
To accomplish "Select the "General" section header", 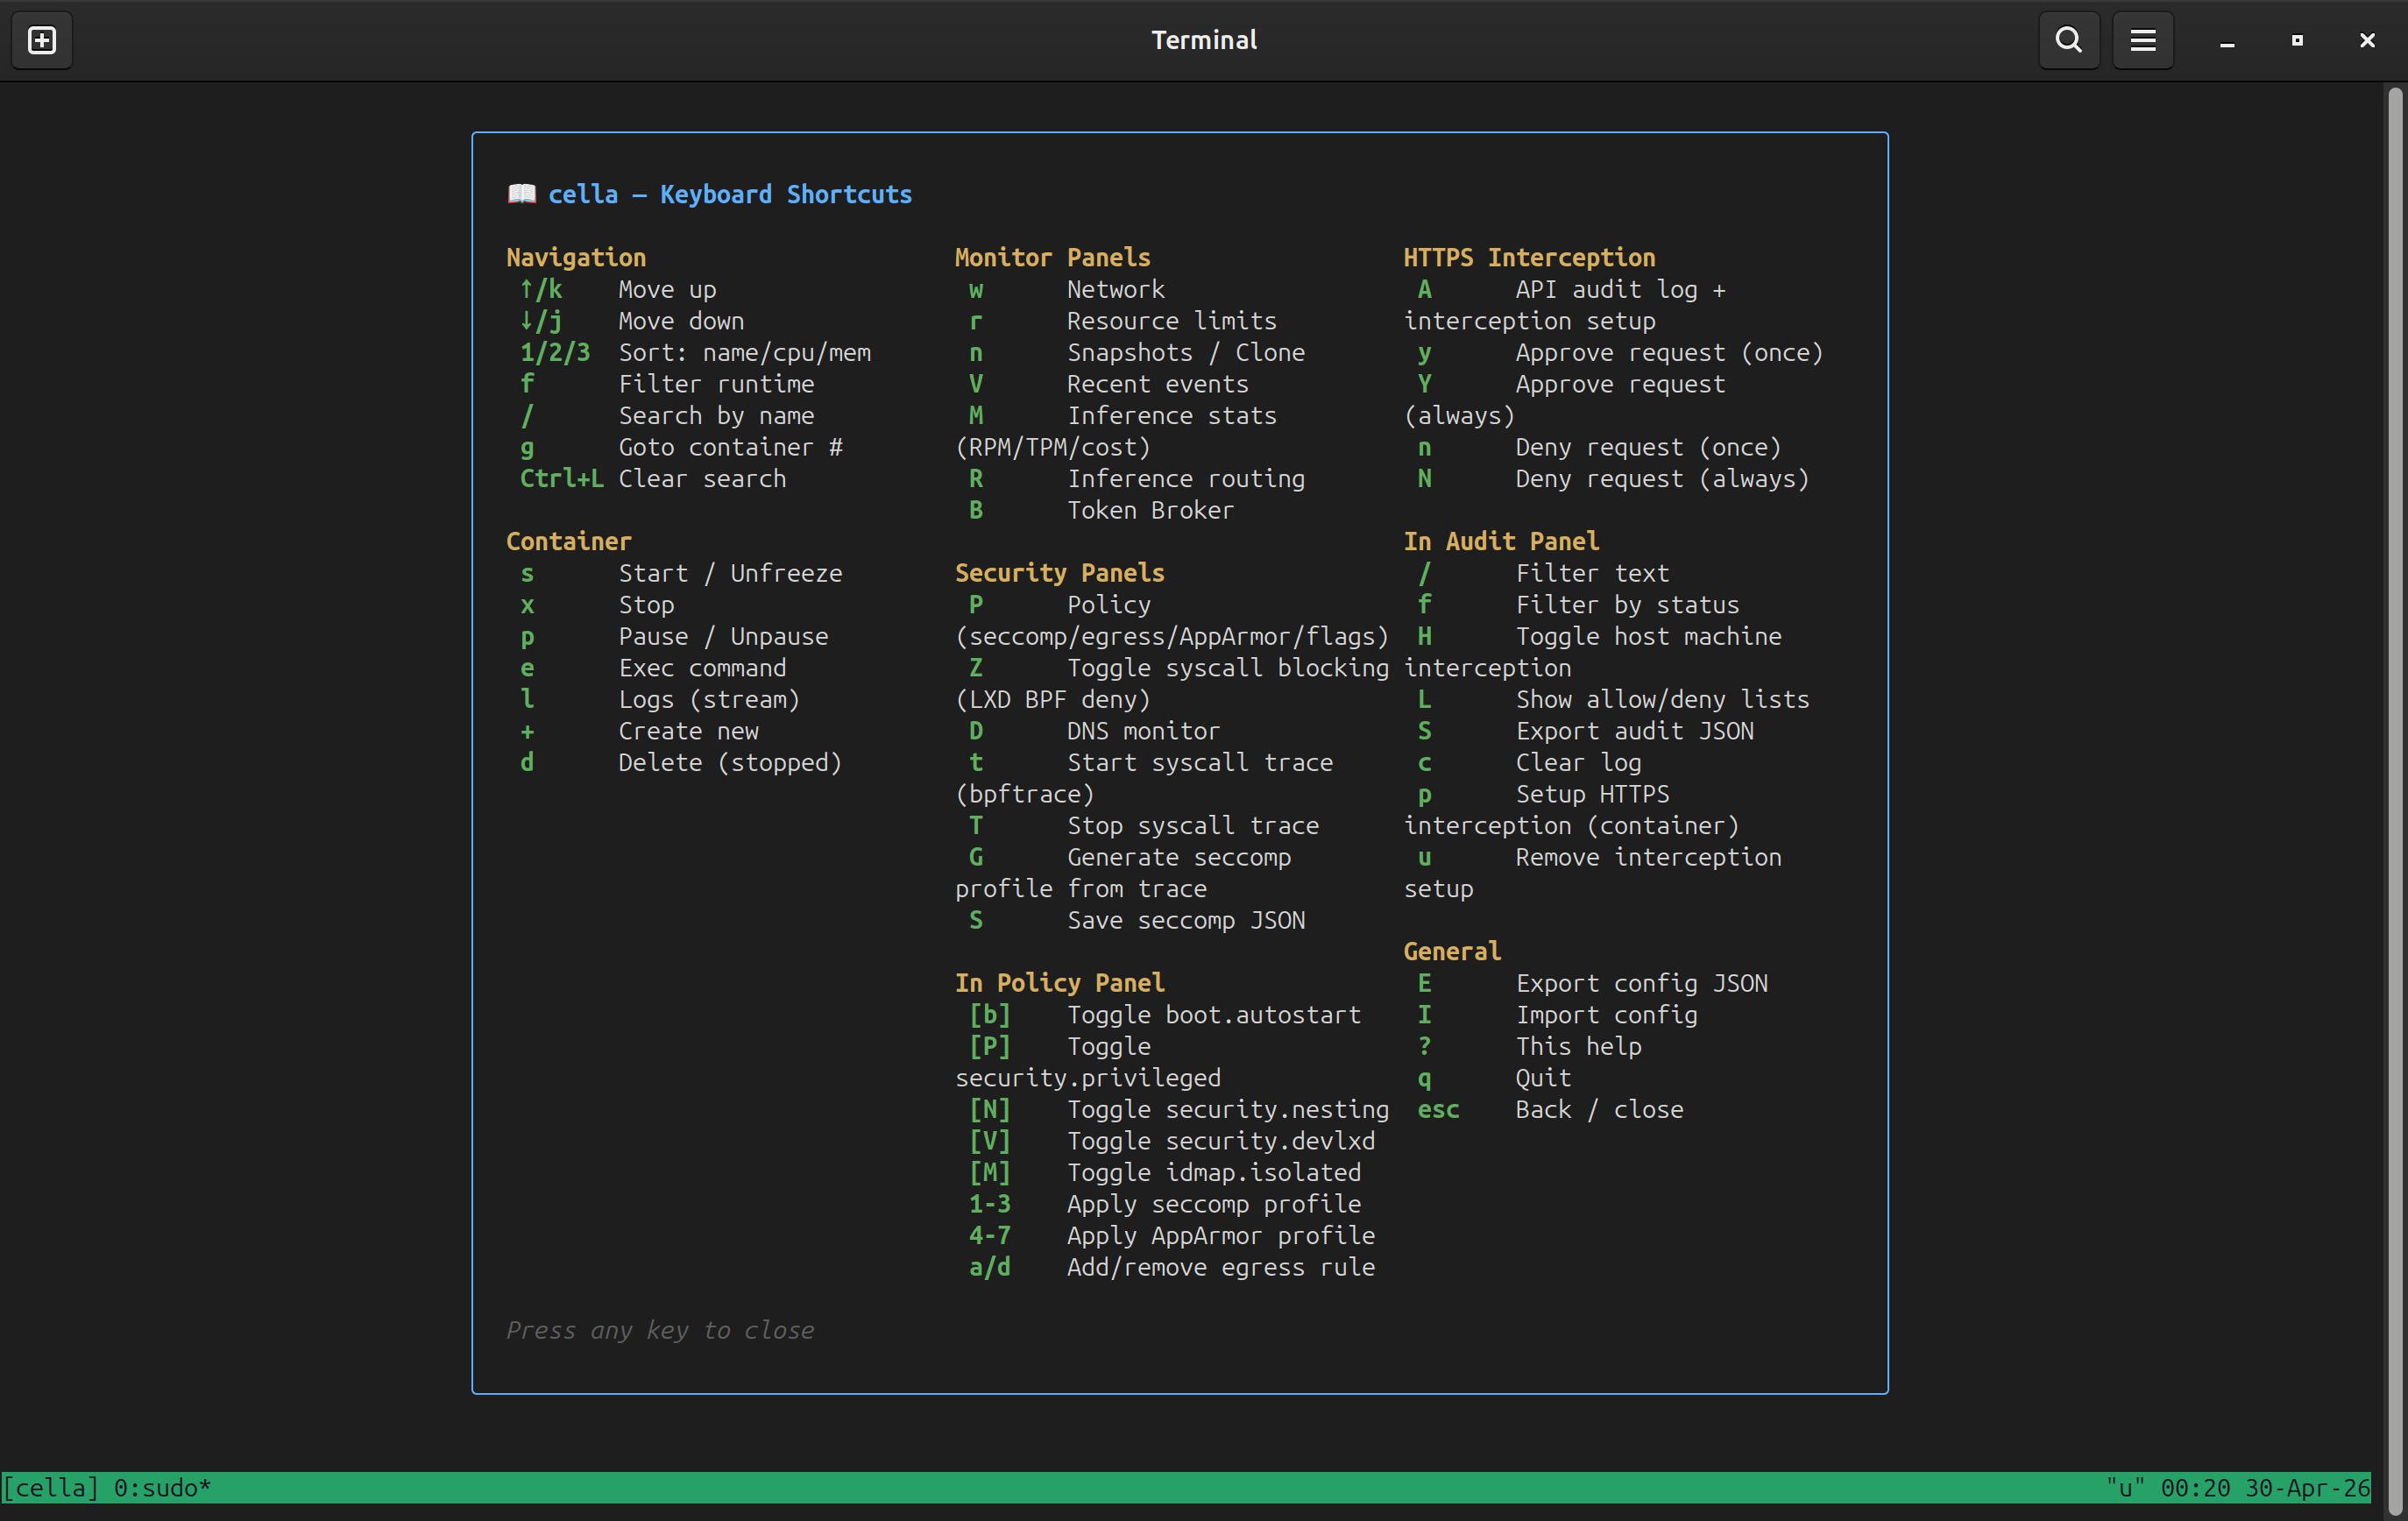I will [1452, 952].
